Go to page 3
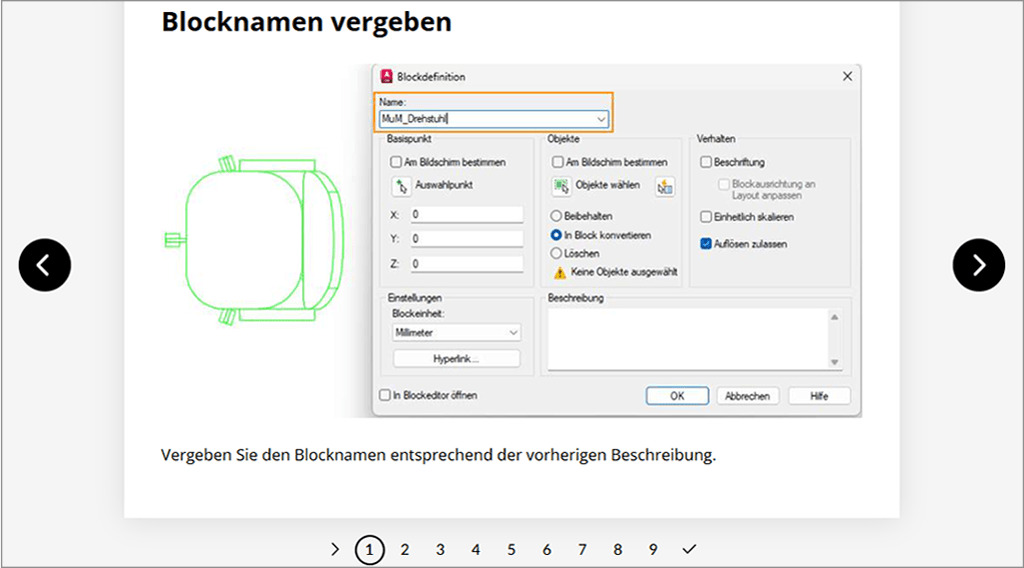The height and width of the screenshot is (568, 1024). 440,550
